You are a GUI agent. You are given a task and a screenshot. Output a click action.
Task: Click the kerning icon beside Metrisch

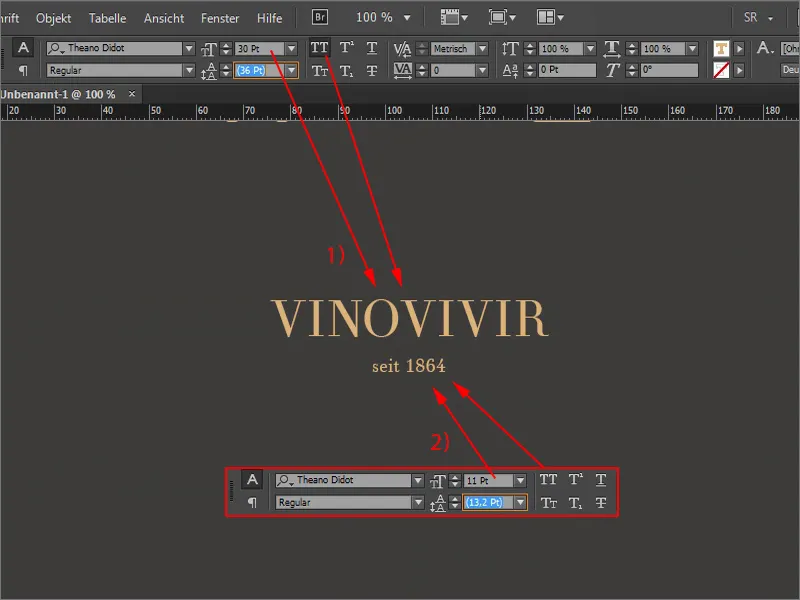coord(403,49)
